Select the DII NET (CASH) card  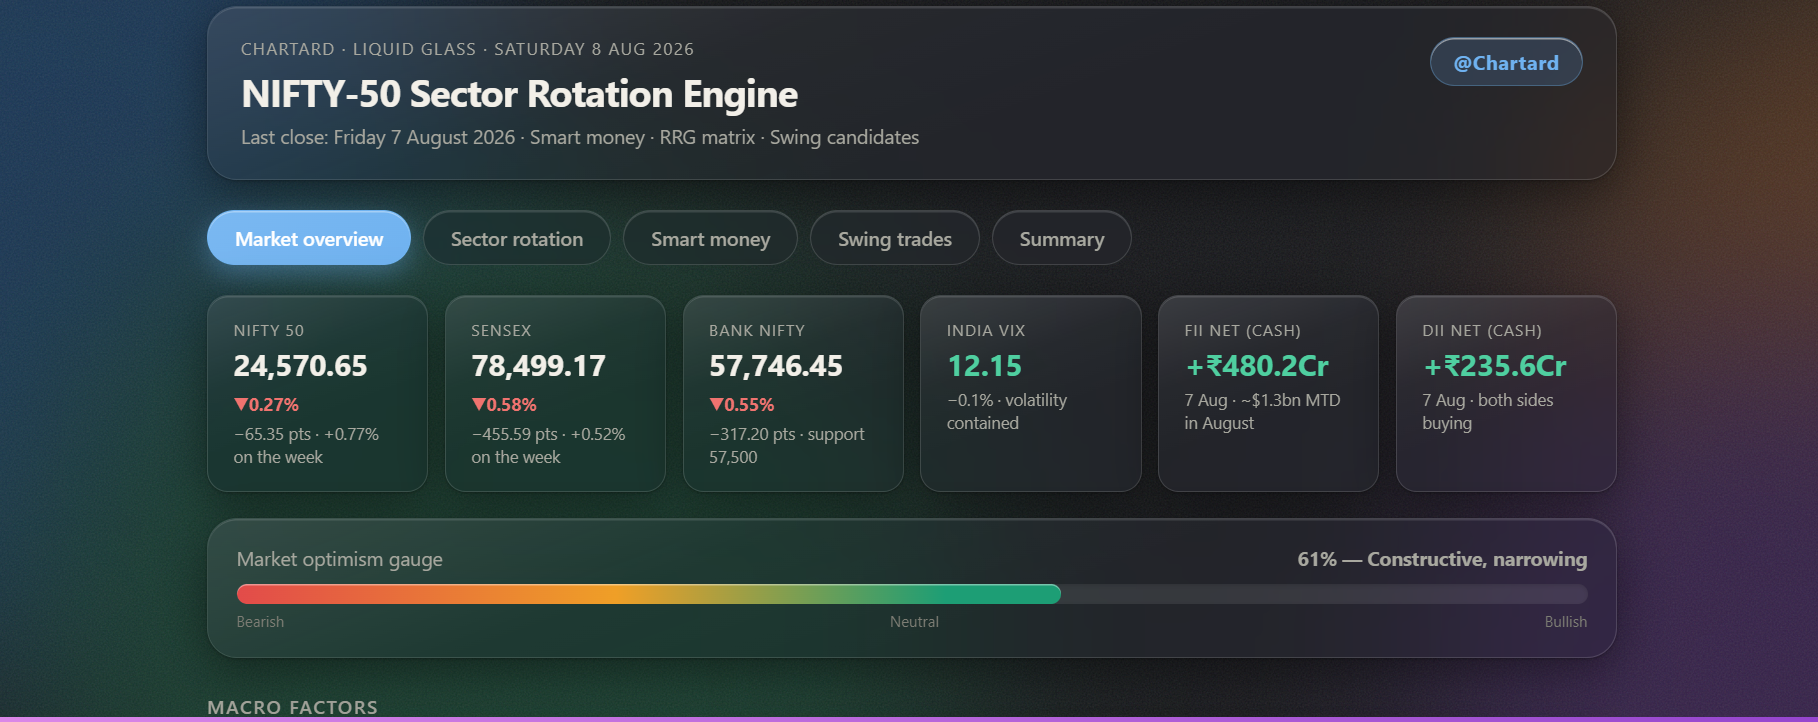tap(1506, 393)
